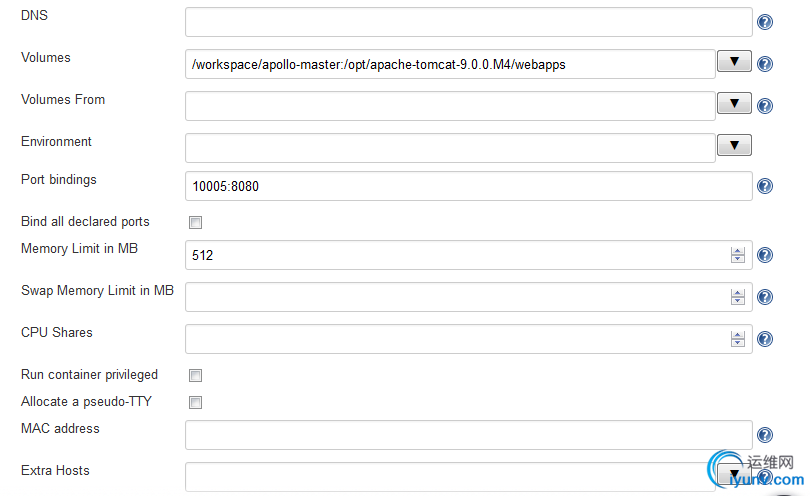Enable Bind all declared ports checkbox

pos(195,222)
